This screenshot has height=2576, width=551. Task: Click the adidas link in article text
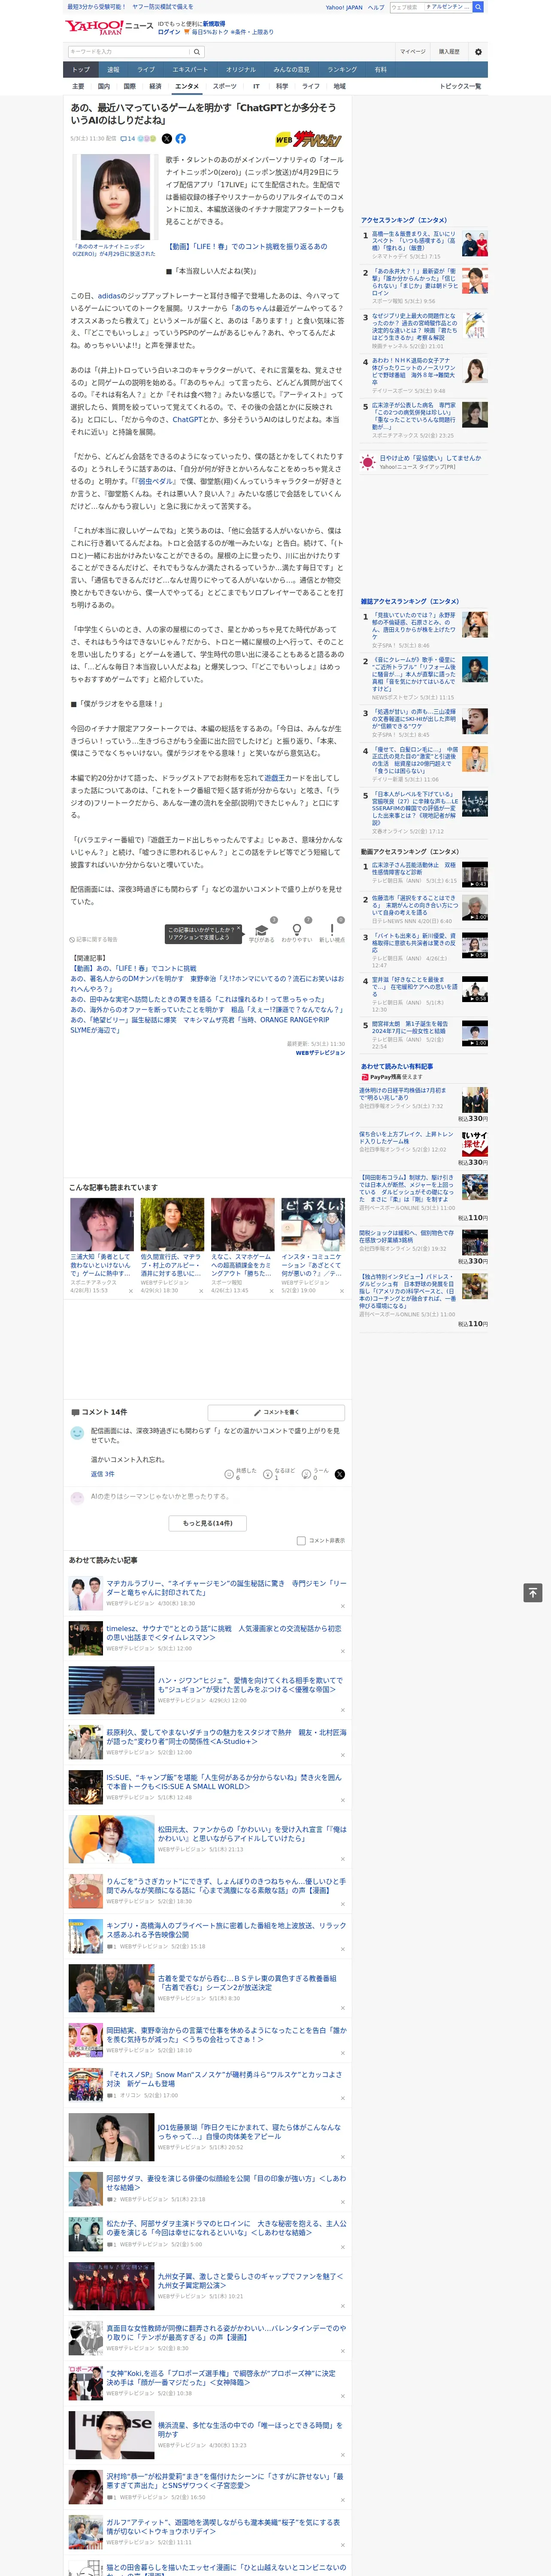[x=108, y=296]
